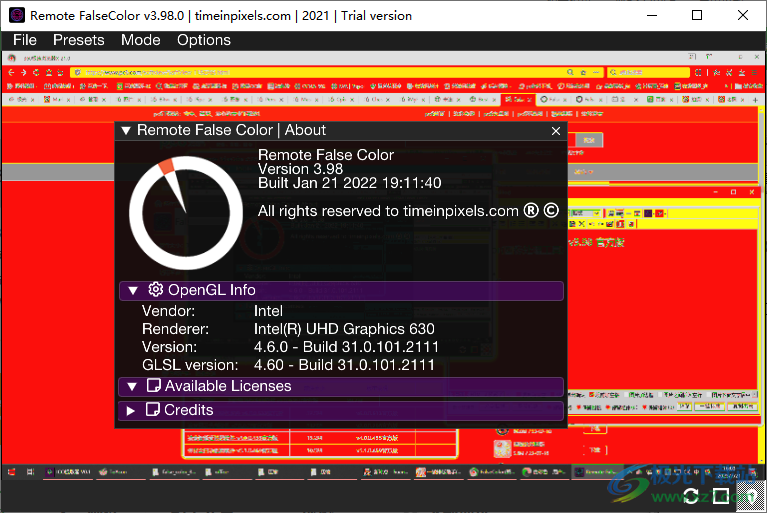Click the GLSL version '4.60 - Build' value
767x513 pixels.
click(x=344, y=365)
